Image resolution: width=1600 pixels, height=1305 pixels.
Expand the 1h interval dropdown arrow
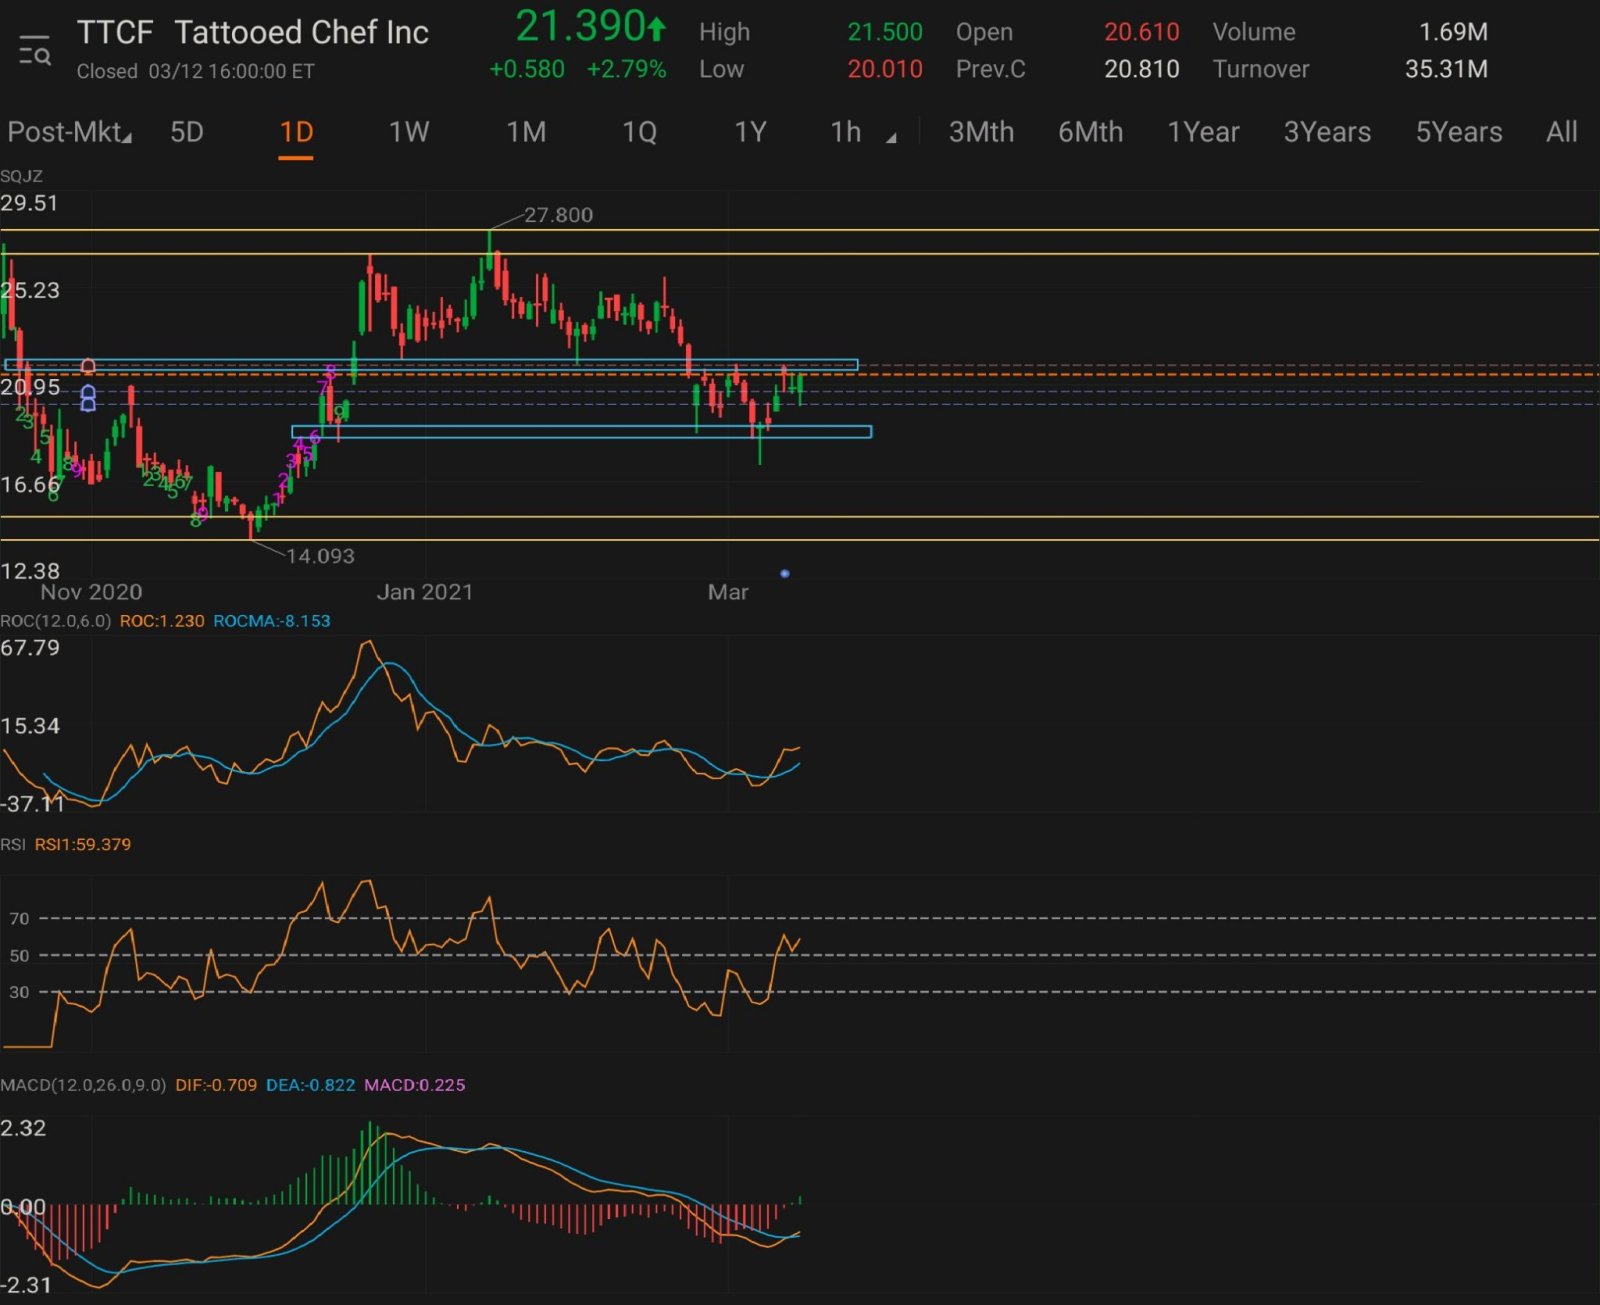(x=891, y=138)
